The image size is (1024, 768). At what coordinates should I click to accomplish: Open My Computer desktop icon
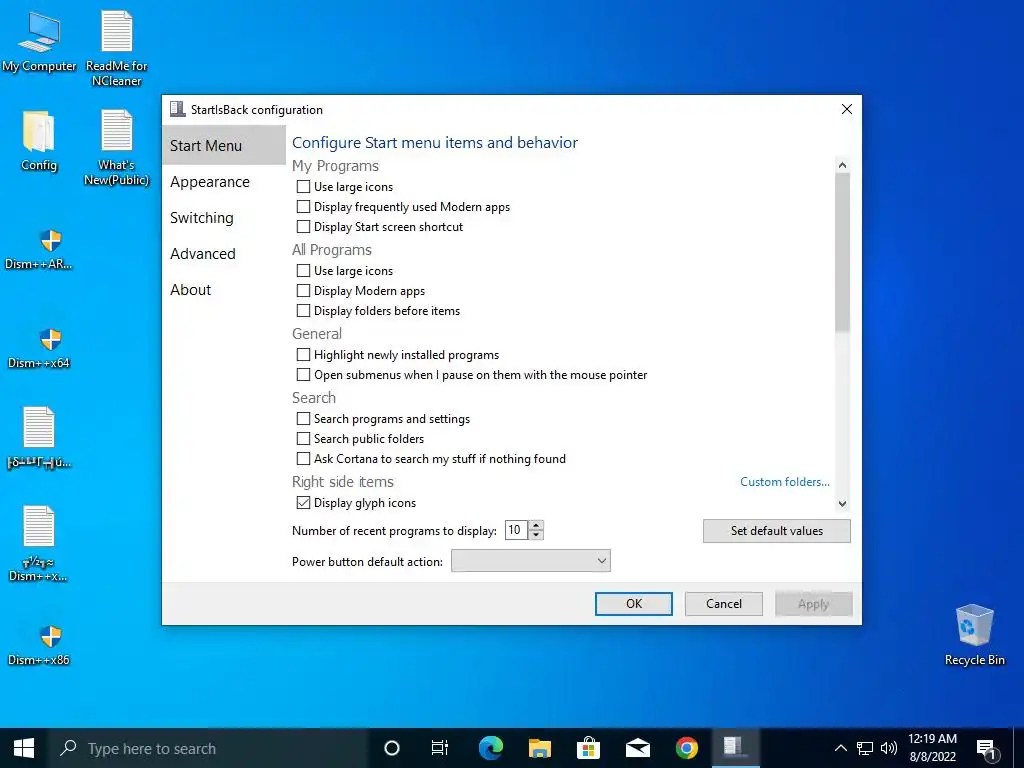click(x=39, y=41)
